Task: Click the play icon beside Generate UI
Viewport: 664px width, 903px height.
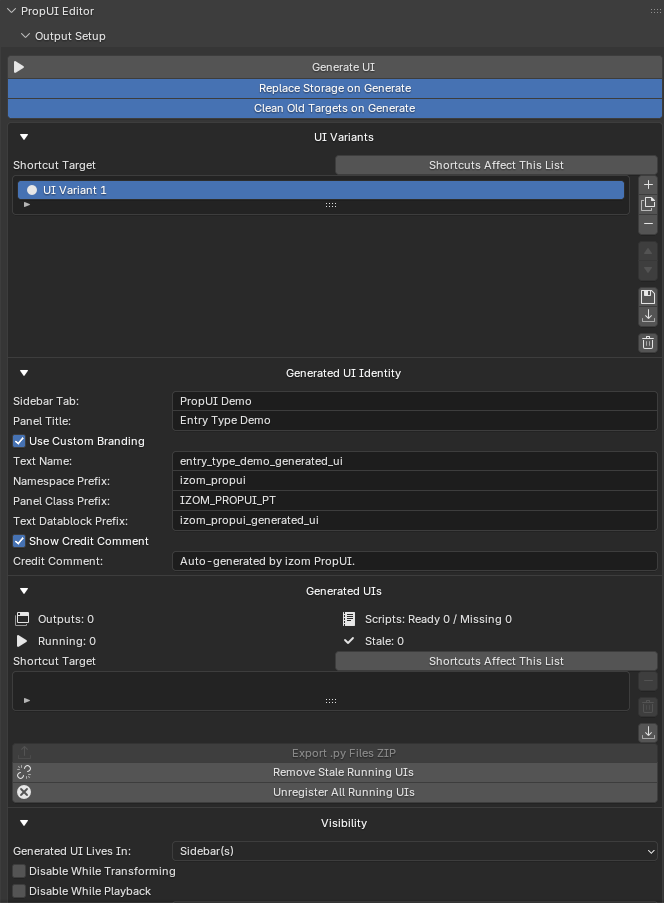Action: [19, 67]
